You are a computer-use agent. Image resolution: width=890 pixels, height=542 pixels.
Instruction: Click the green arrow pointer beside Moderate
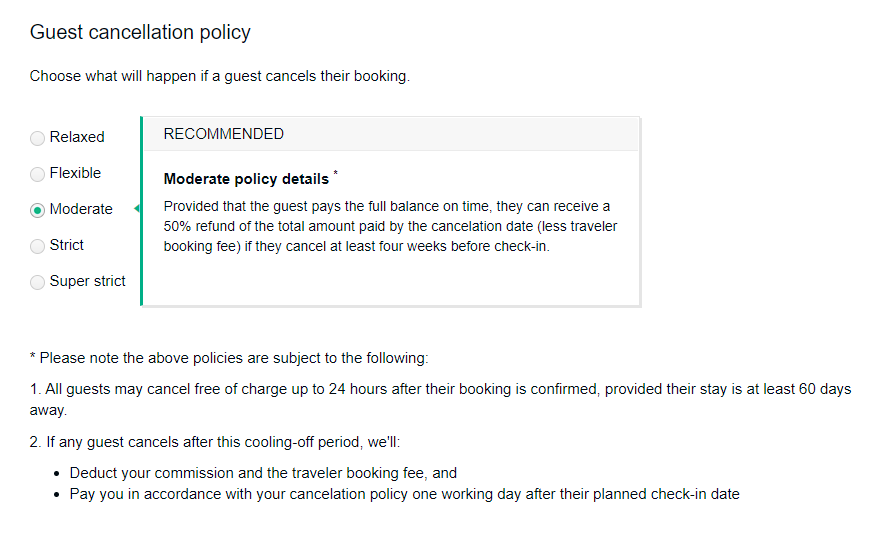click(x=137, y=209)
